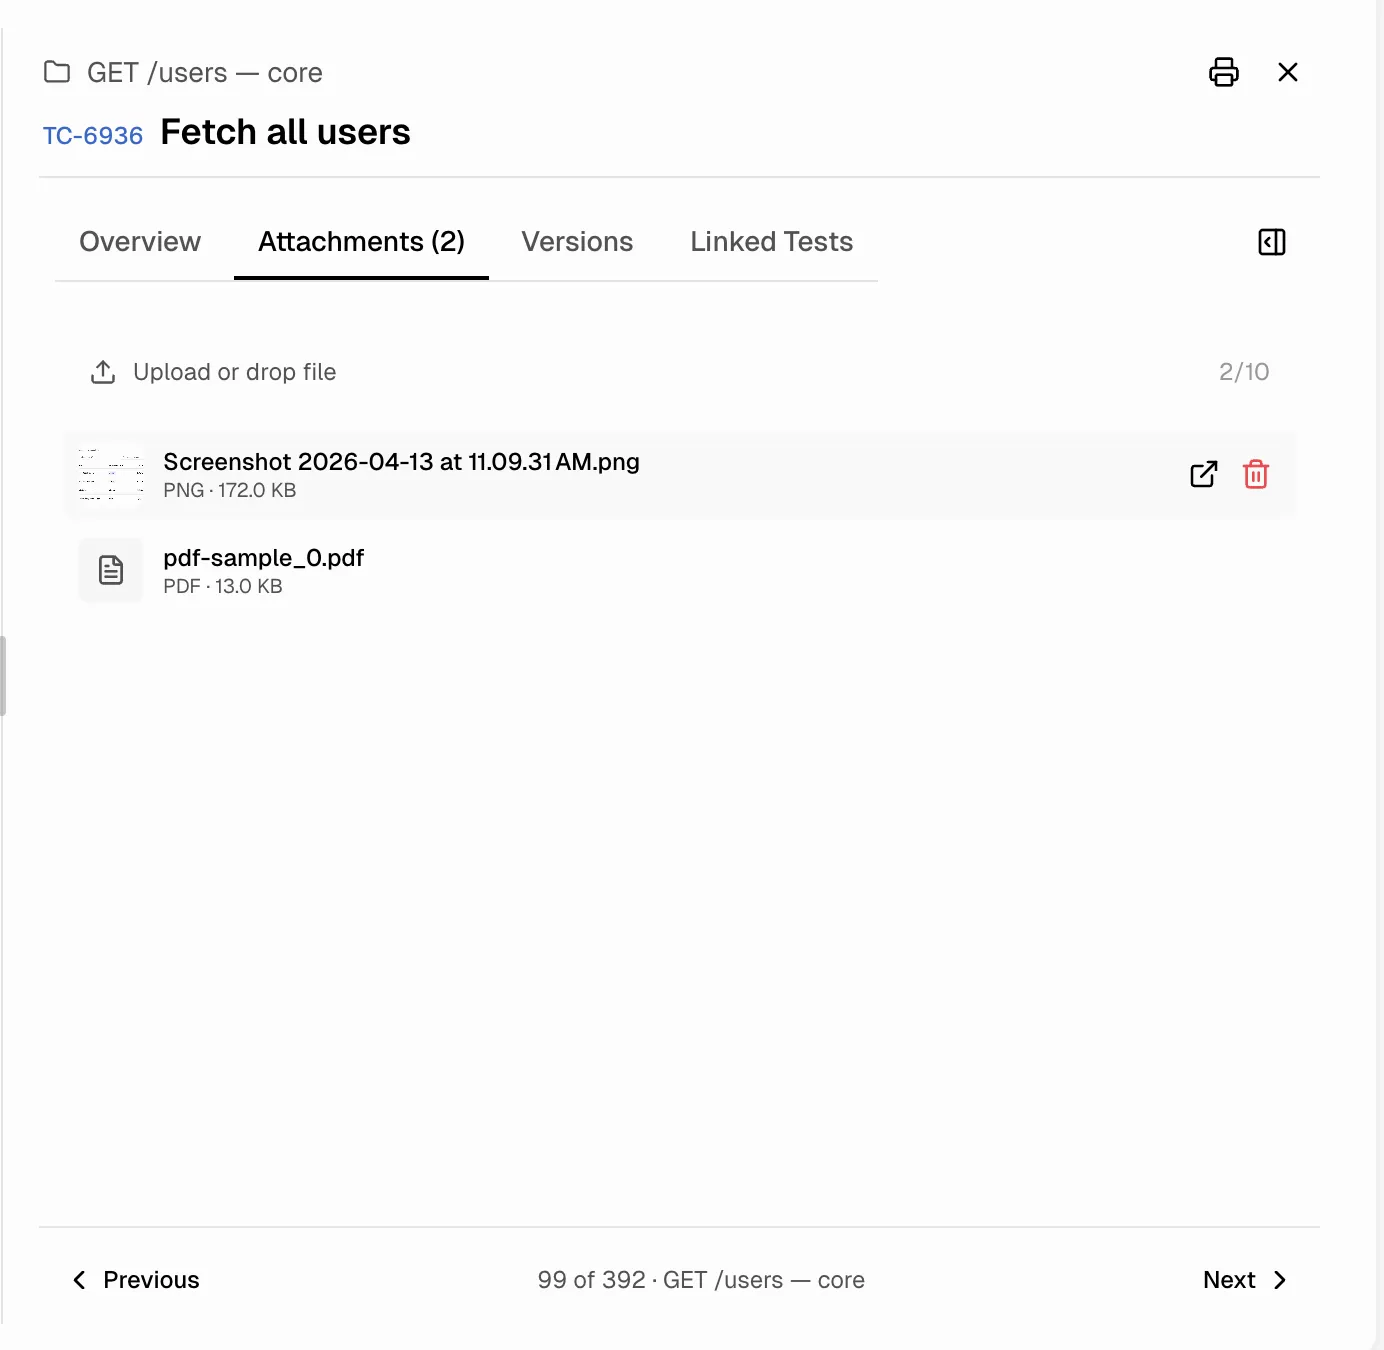Dismiss the test case dialog

click(x=1288, y=72)
